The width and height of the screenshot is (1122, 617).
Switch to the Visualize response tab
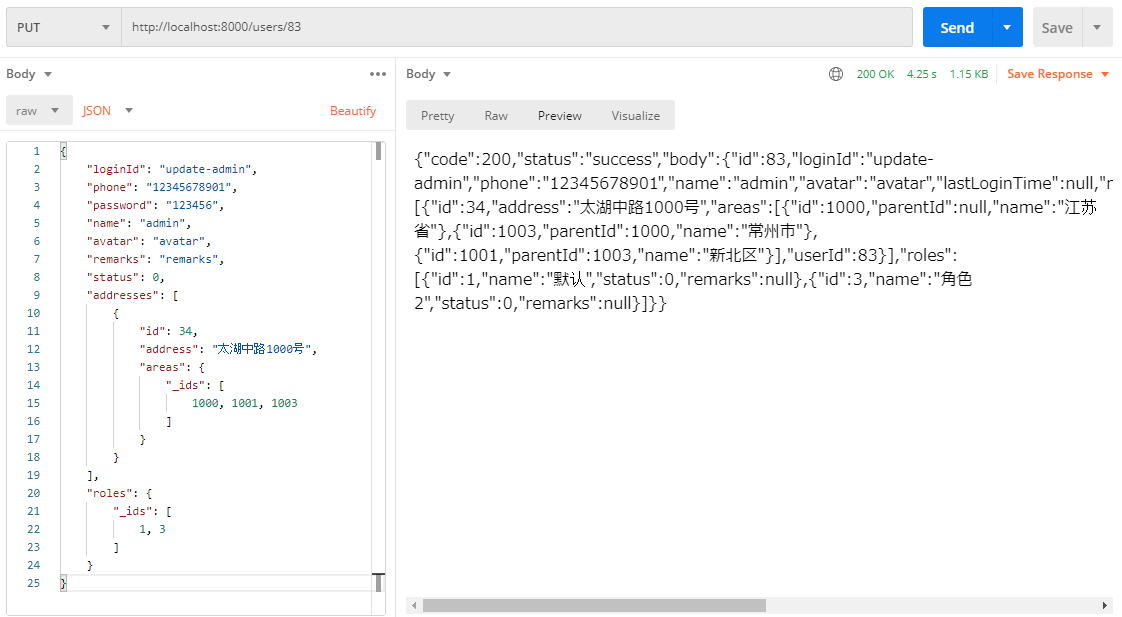[x=635, y=116]
